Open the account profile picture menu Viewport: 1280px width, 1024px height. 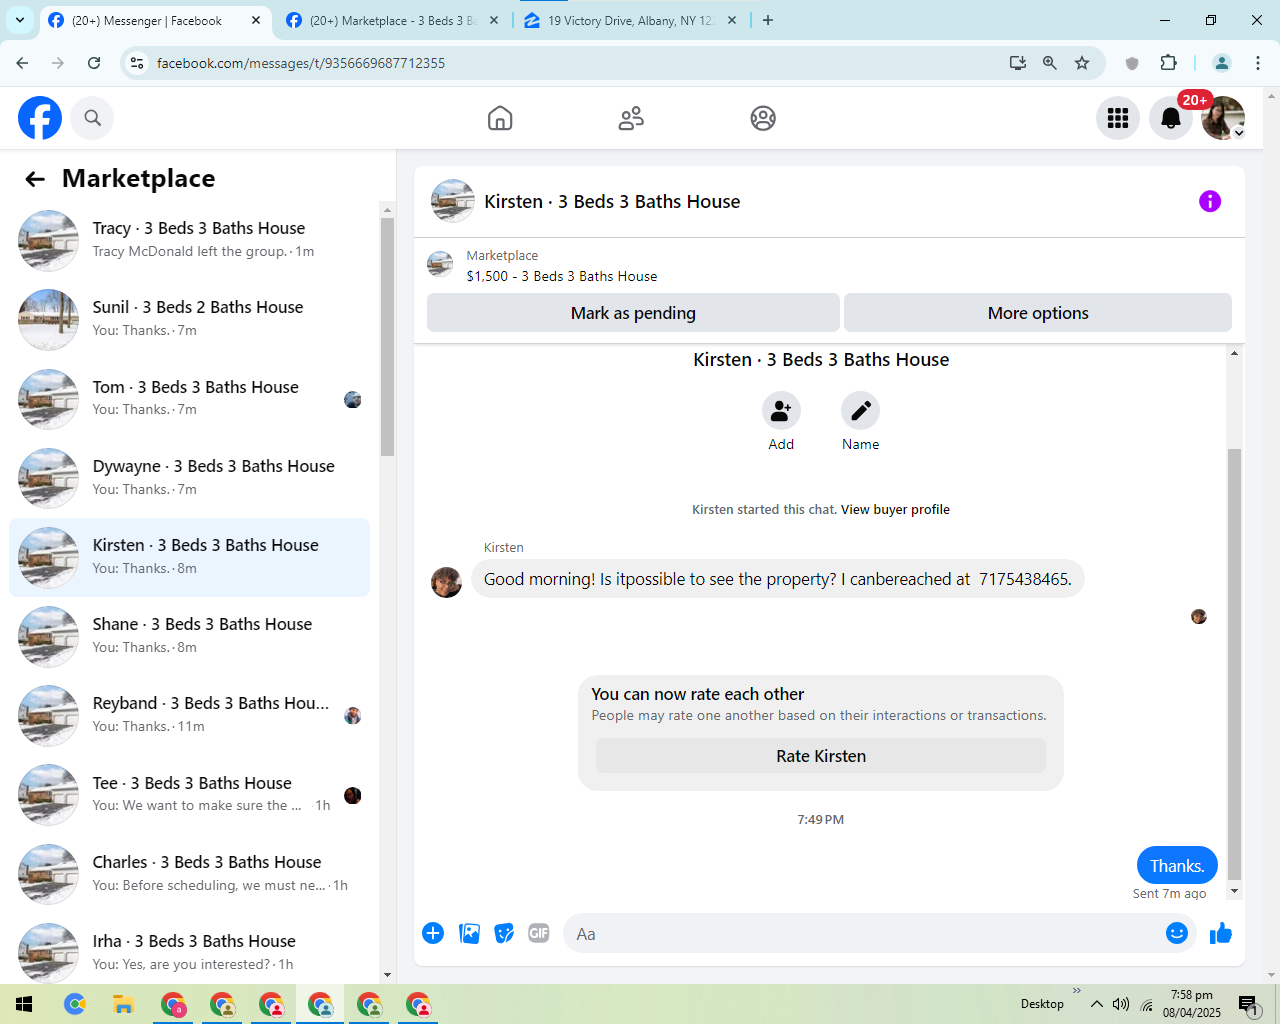tap(1223, 118)
